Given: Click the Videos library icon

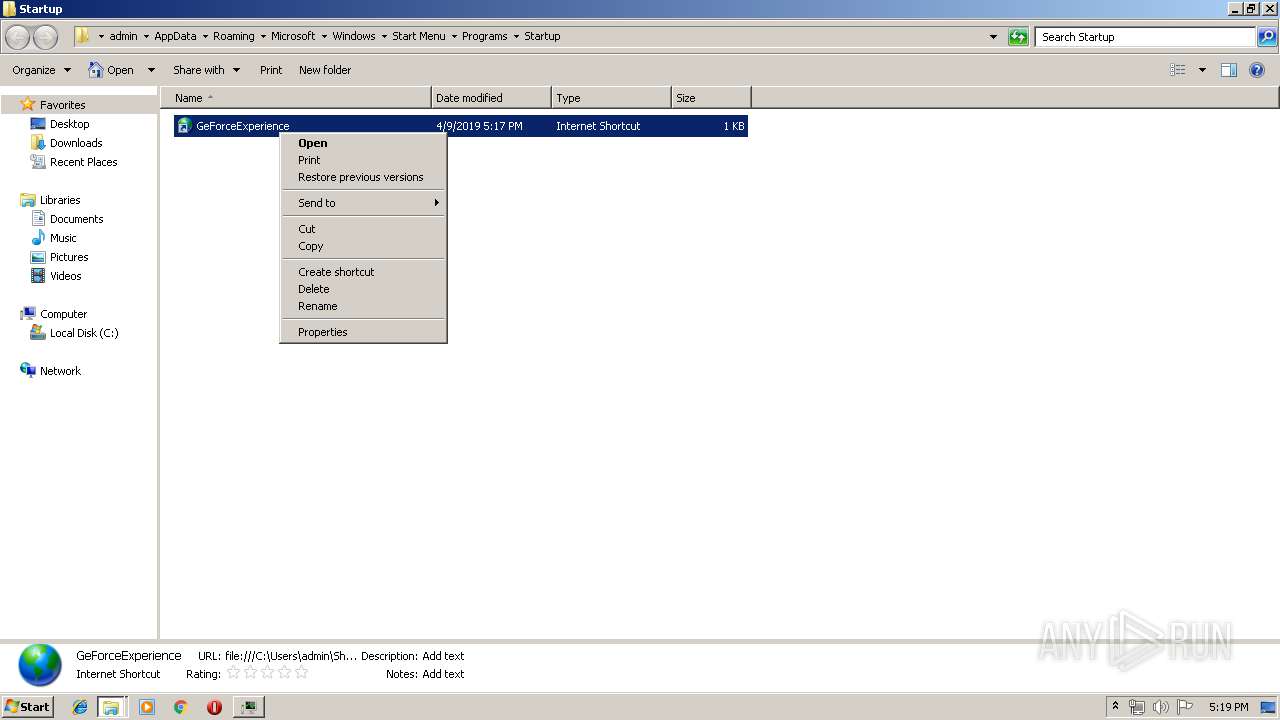Looking at the screenshot, I should (x=38, y=276).
